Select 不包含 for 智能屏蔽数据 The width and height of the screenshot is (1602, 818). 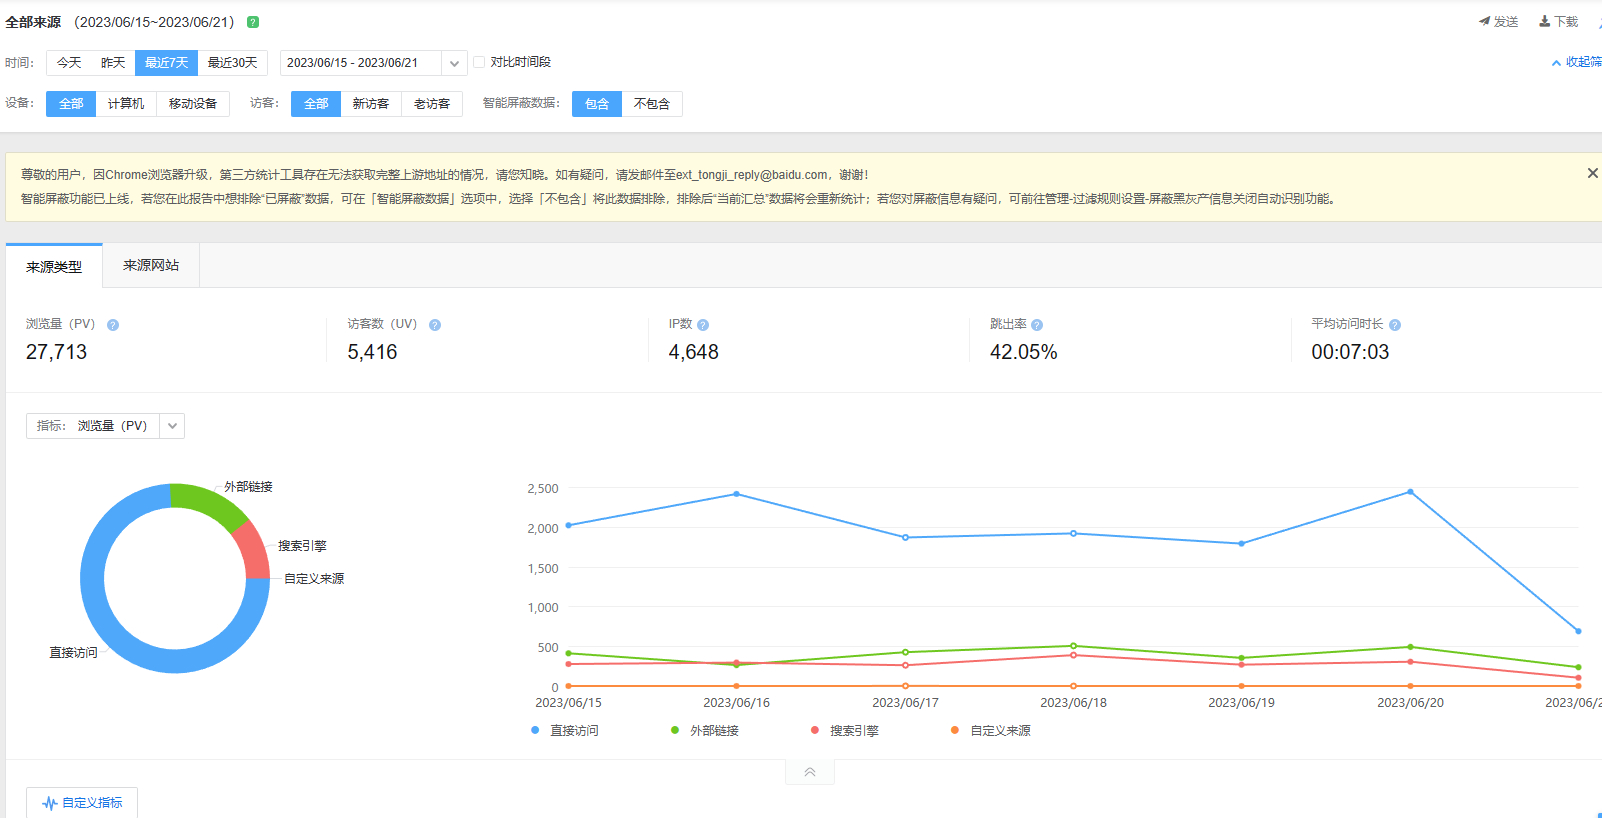pos(652,104)
